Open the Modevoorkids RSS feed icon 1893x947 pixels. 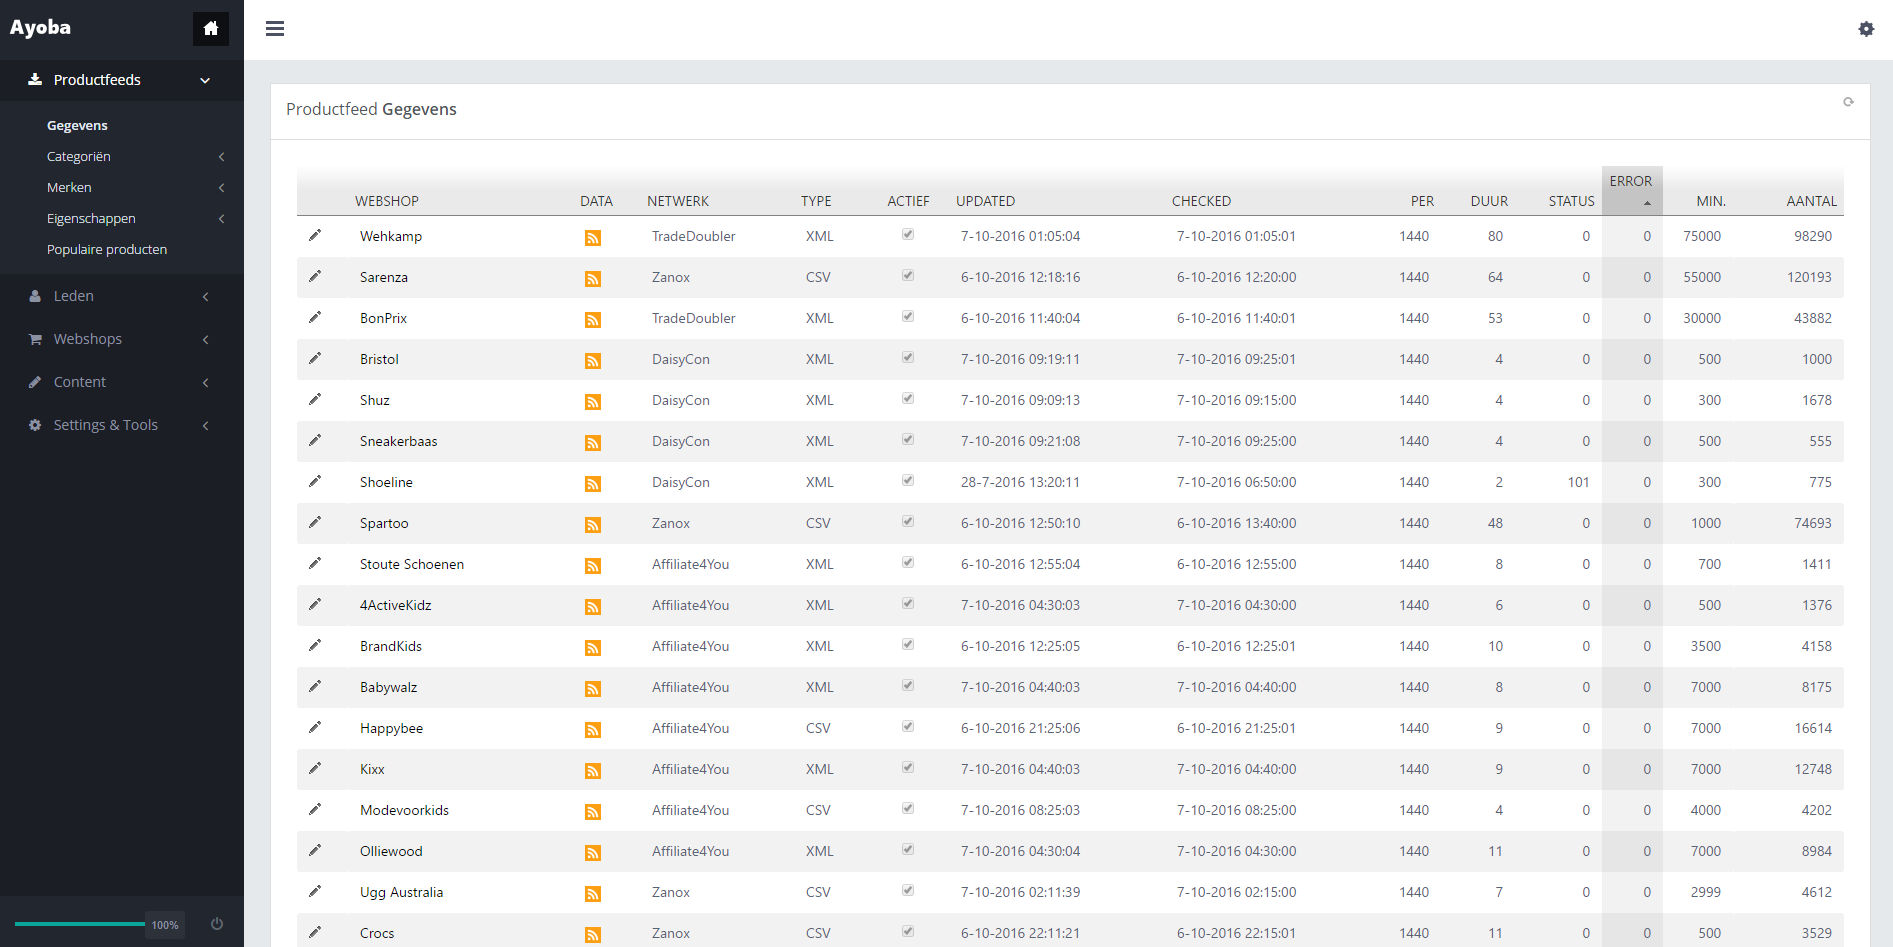(x=593, y=812)
